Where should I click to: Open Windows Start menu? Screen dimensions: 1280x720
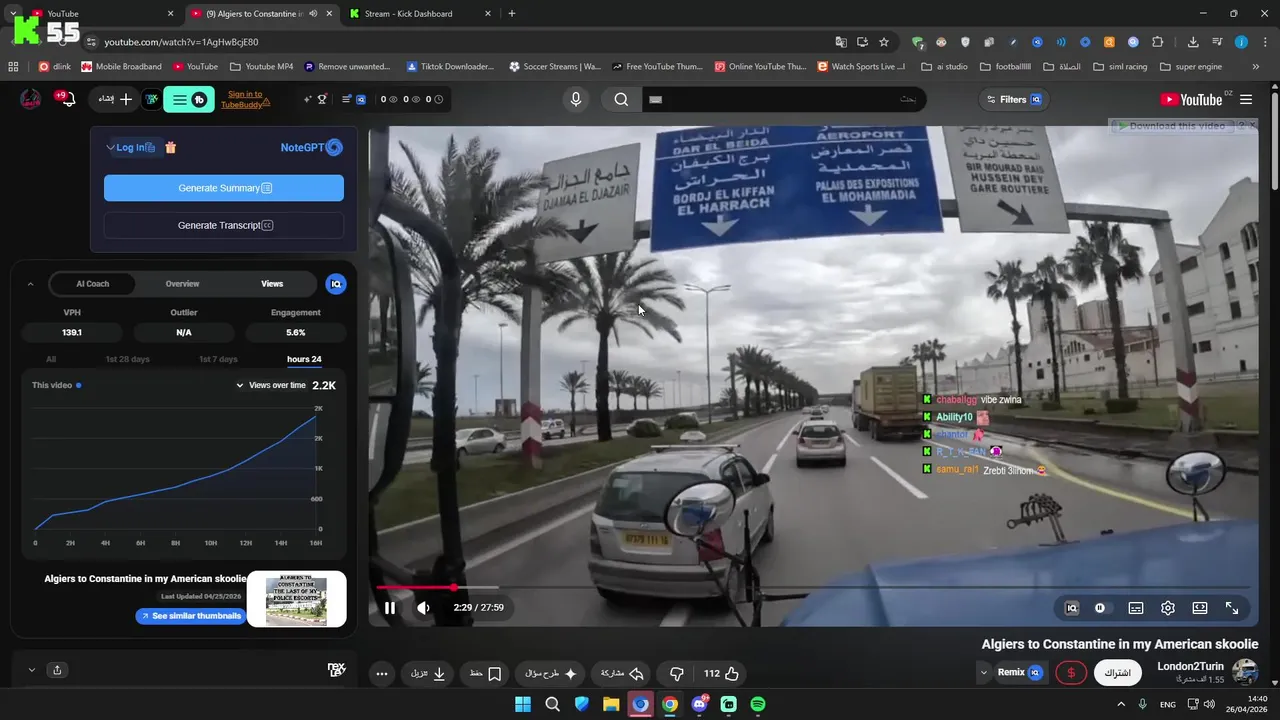pyautogui.click(x=523, y=704)
